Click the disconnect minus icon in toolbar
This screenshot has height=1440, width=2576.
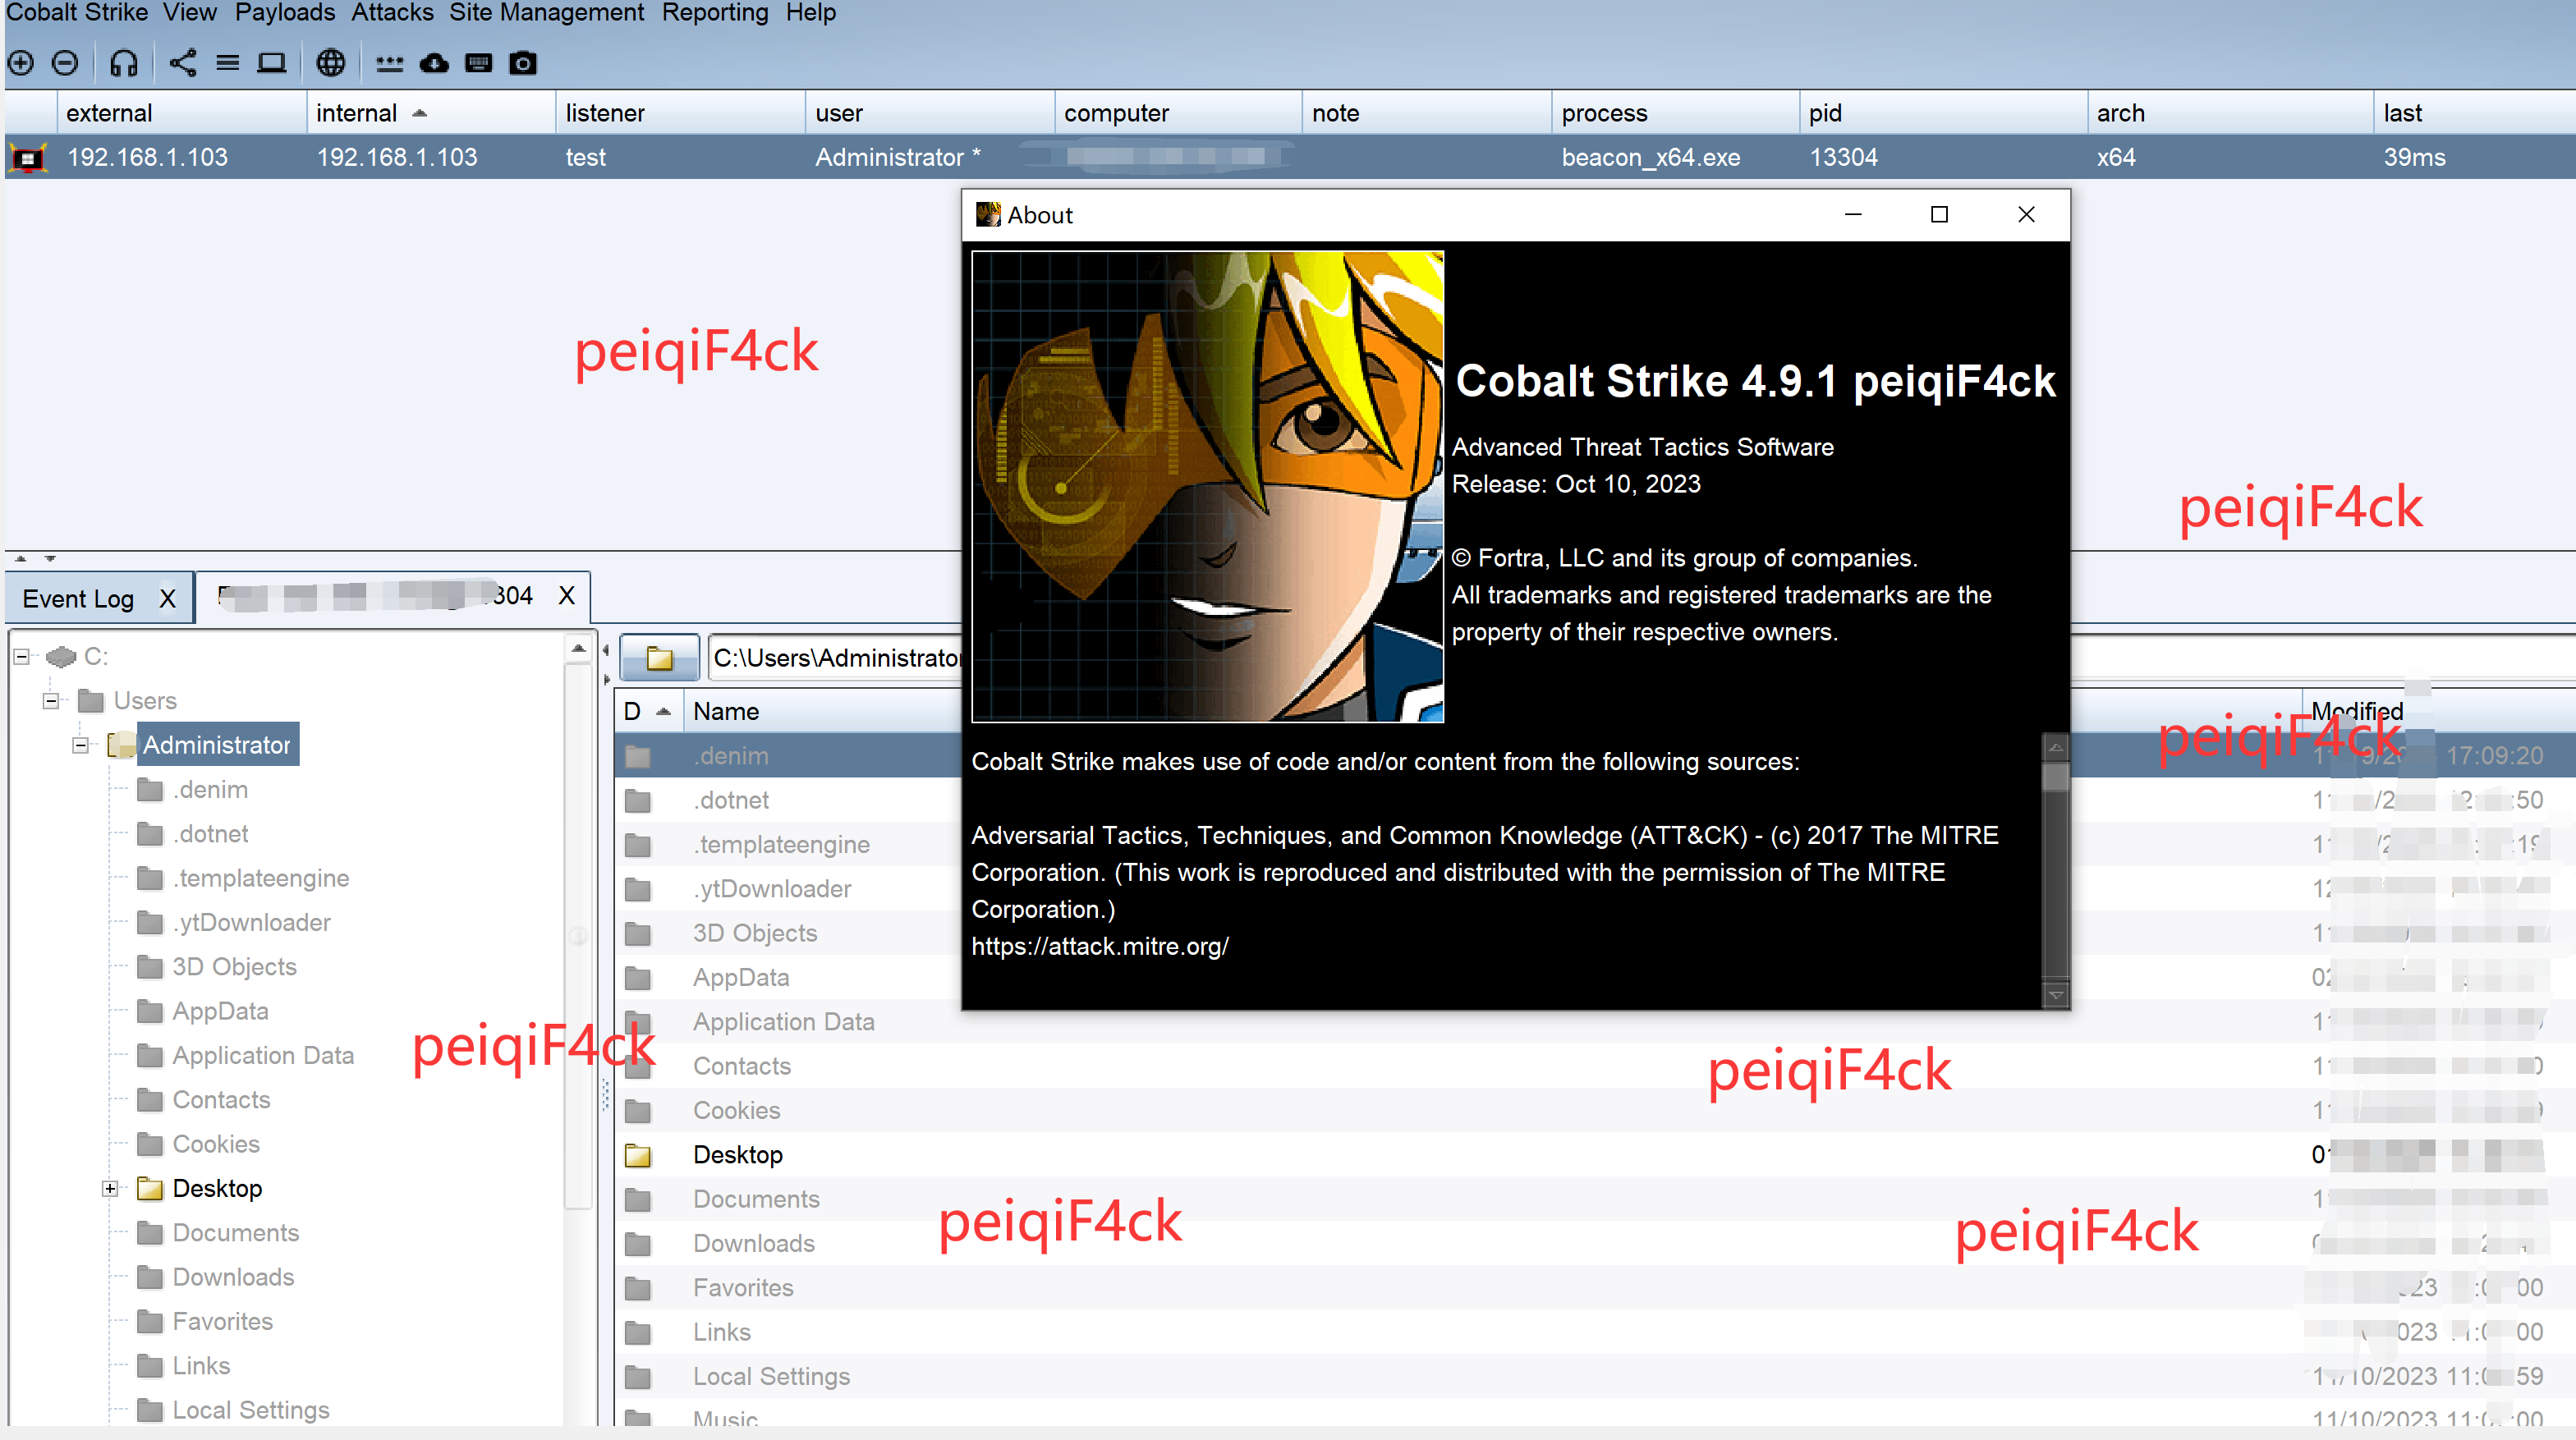(65, 63)
